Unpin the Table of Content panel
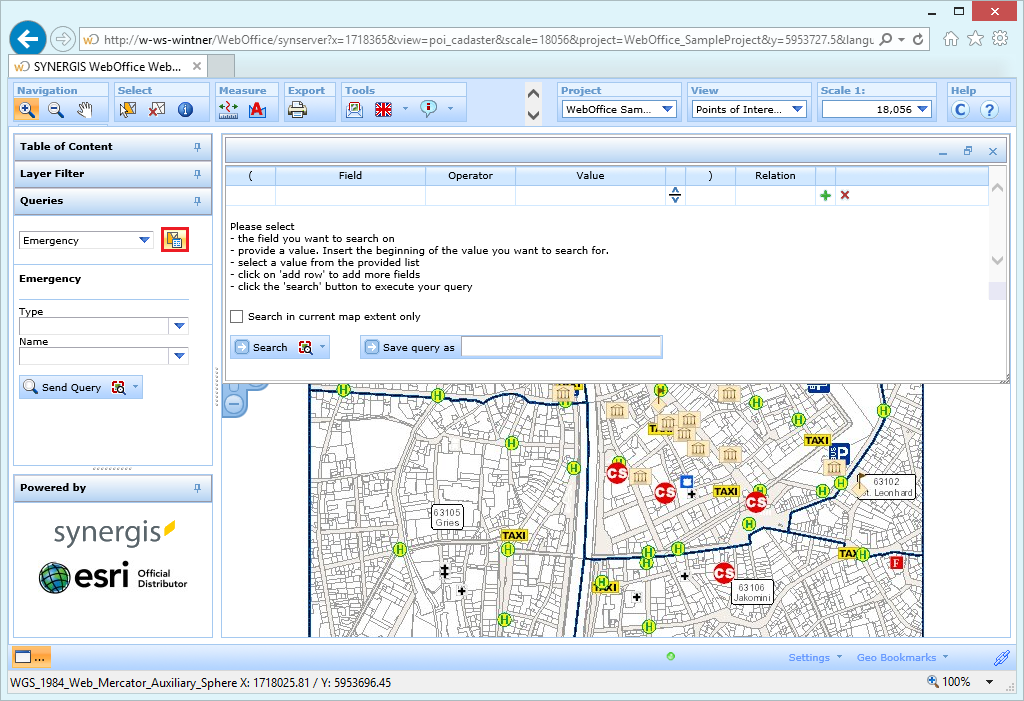The width and height of the screenshot is (1024, 701). pyautogui.click(x=199, y=147)
